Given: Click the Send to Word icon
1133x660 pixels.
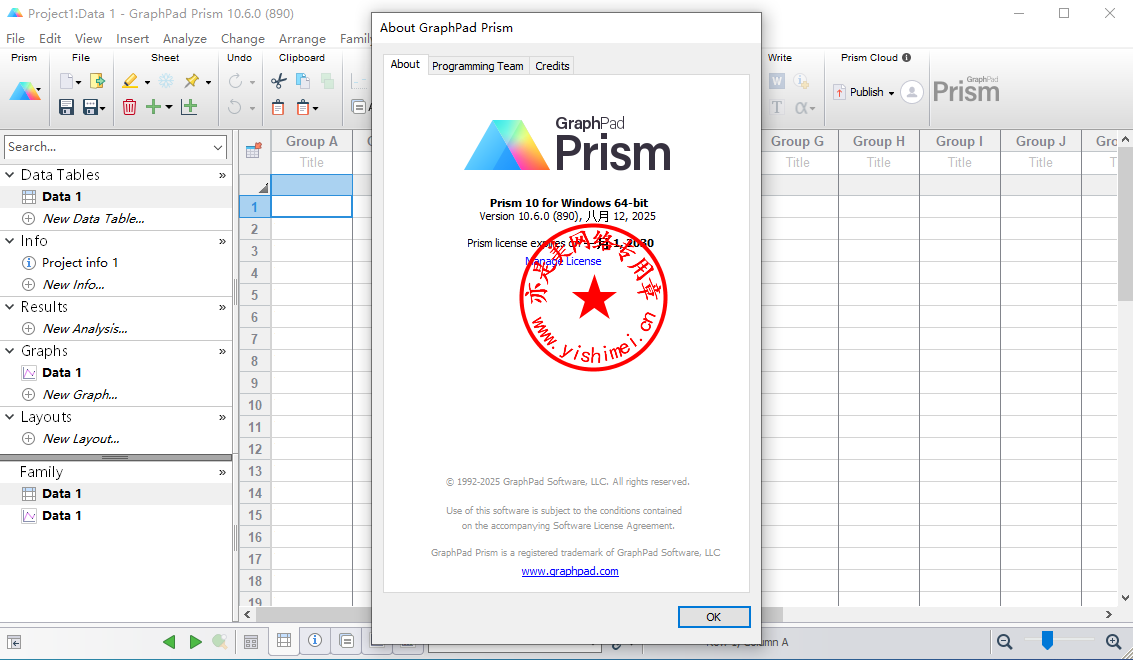Looking at the screenshot, I should tap(777, 81).
